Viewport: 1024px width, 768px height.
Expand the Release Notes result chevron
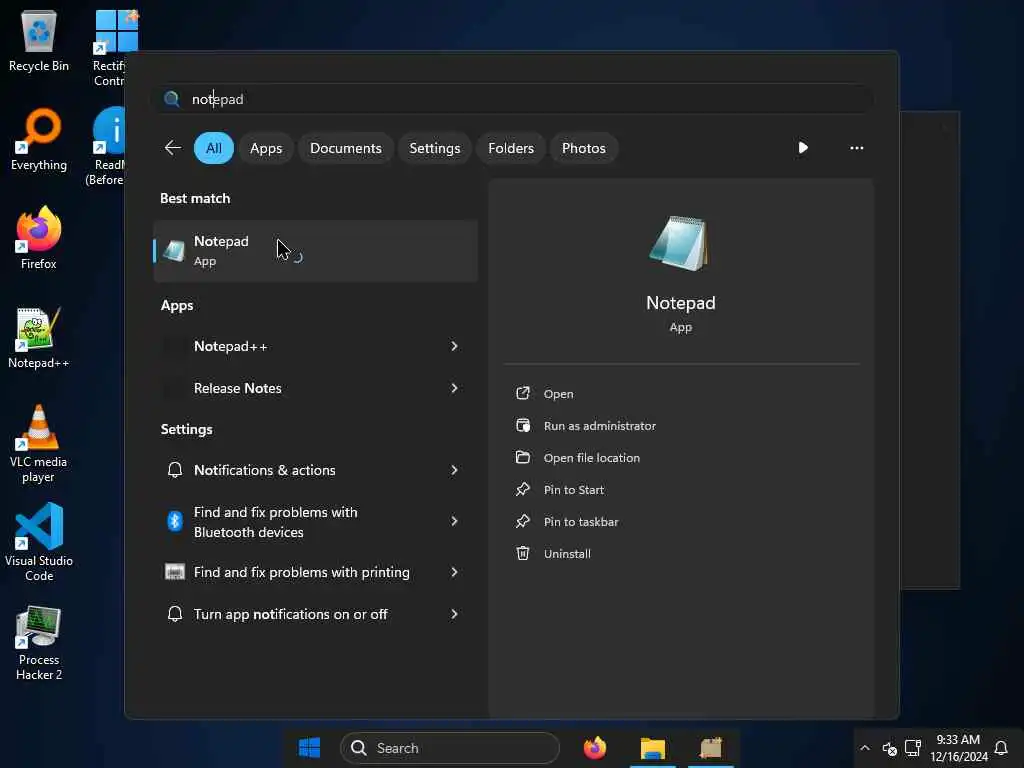click(454, 388)
